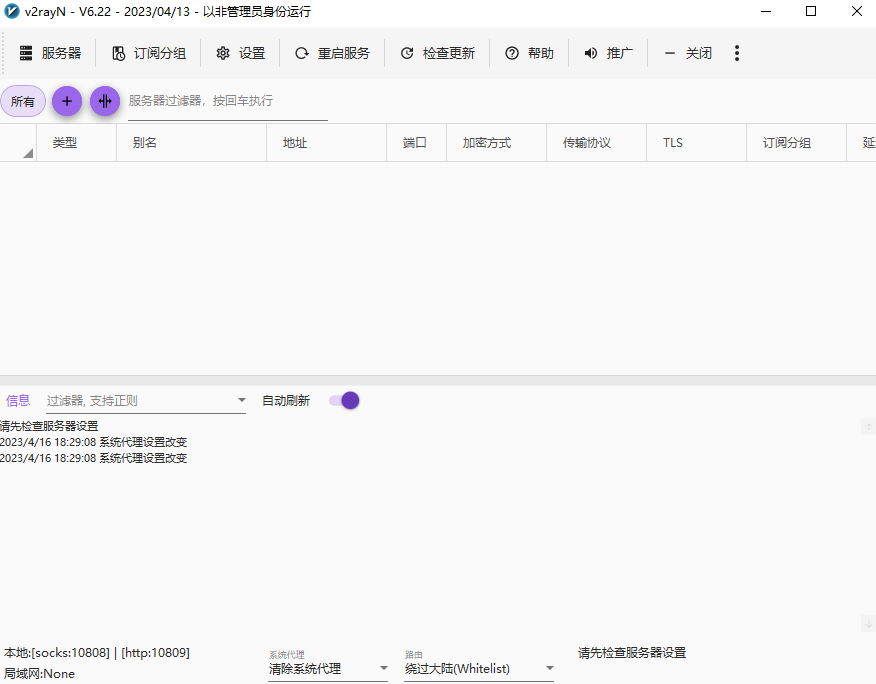Open the three-dot overflow menu

click(x=737, y=53)
